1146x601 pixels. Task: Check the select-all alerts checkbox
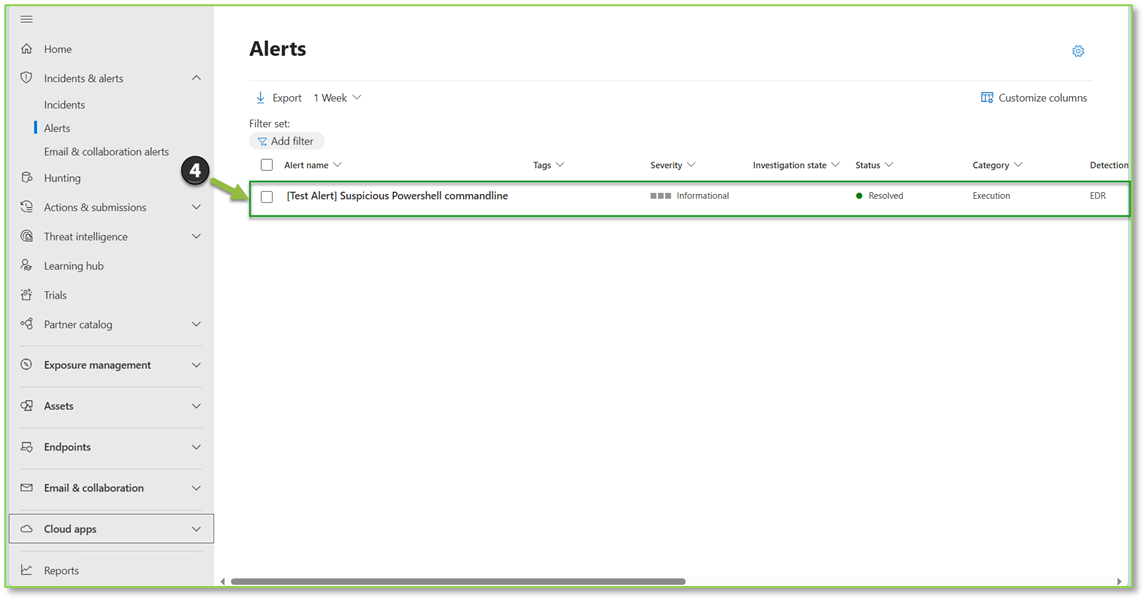coord(266,164)
